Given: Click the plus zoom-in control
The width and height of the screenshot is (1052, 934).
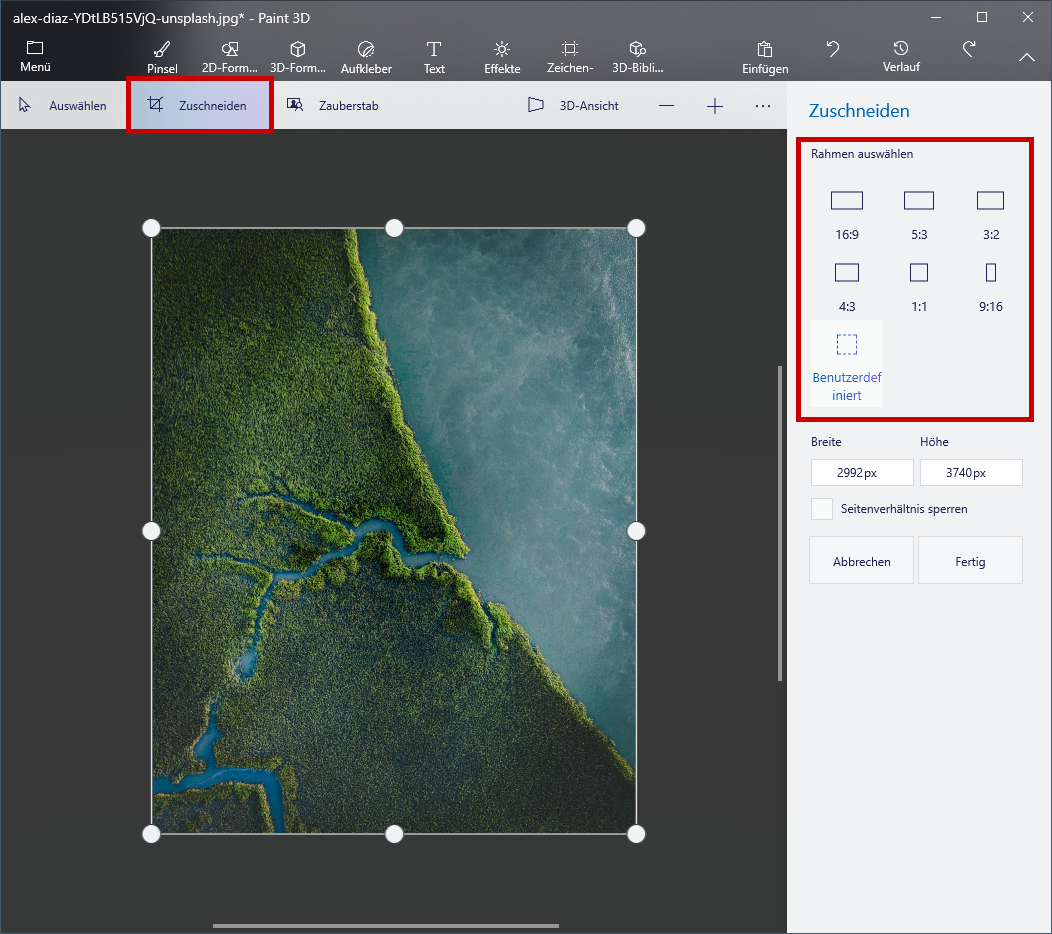Looking at the screenshot, I should tap(715, 106).
